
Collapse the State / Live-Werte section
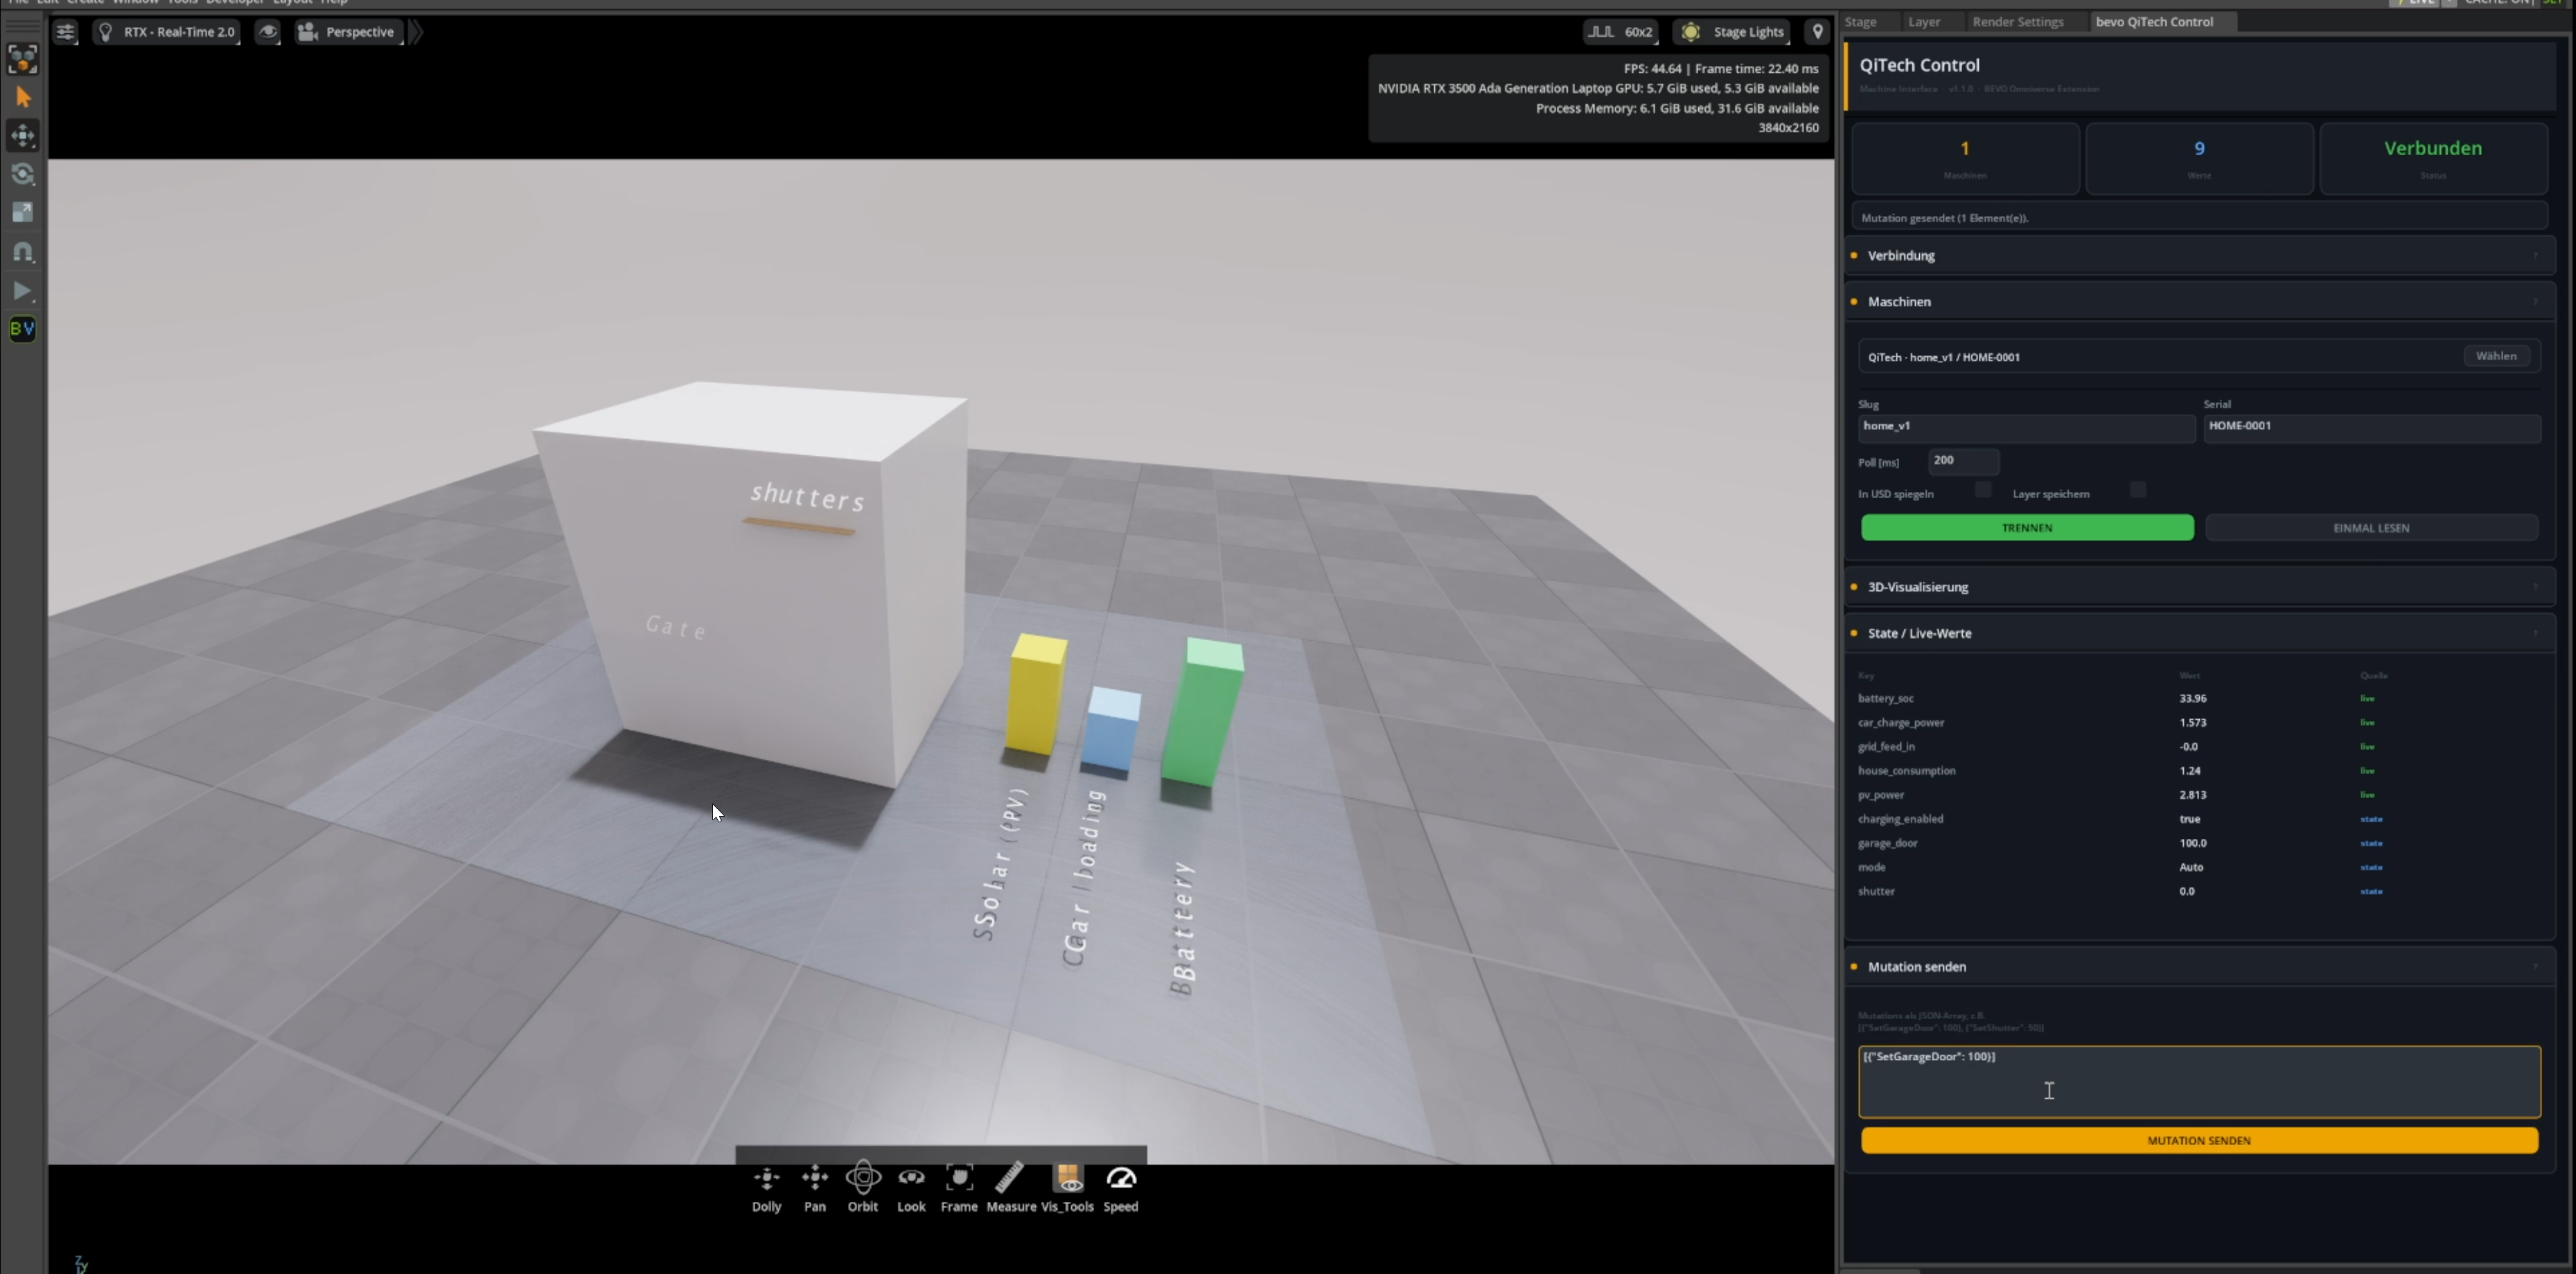point(2199,633)
